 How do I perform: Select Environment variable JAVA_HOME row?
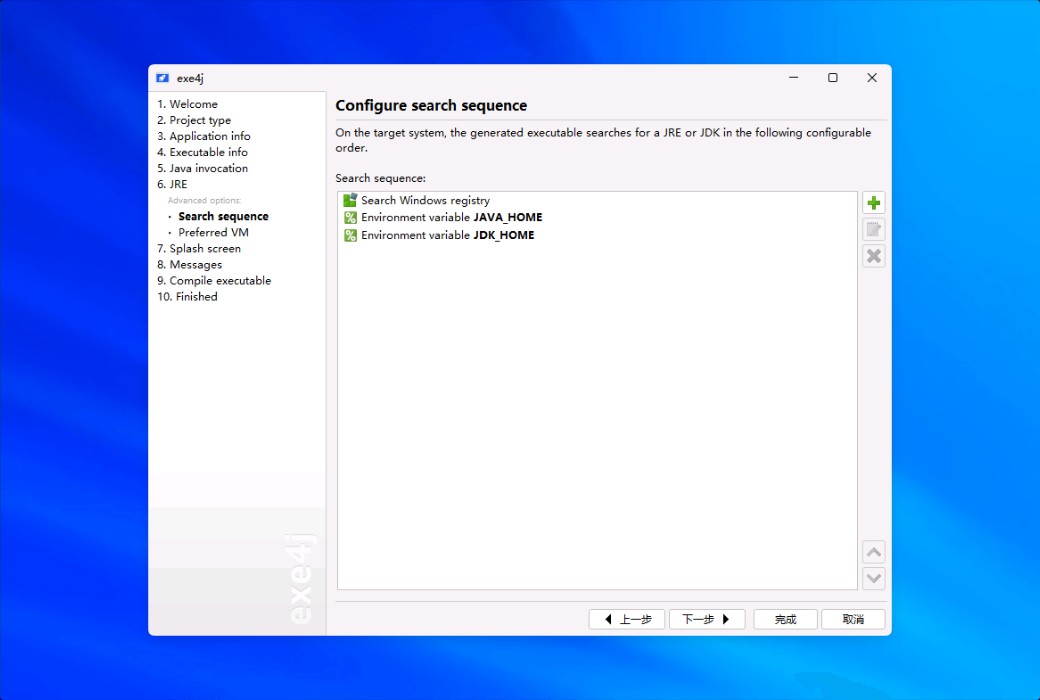click(x=597, y=218)
